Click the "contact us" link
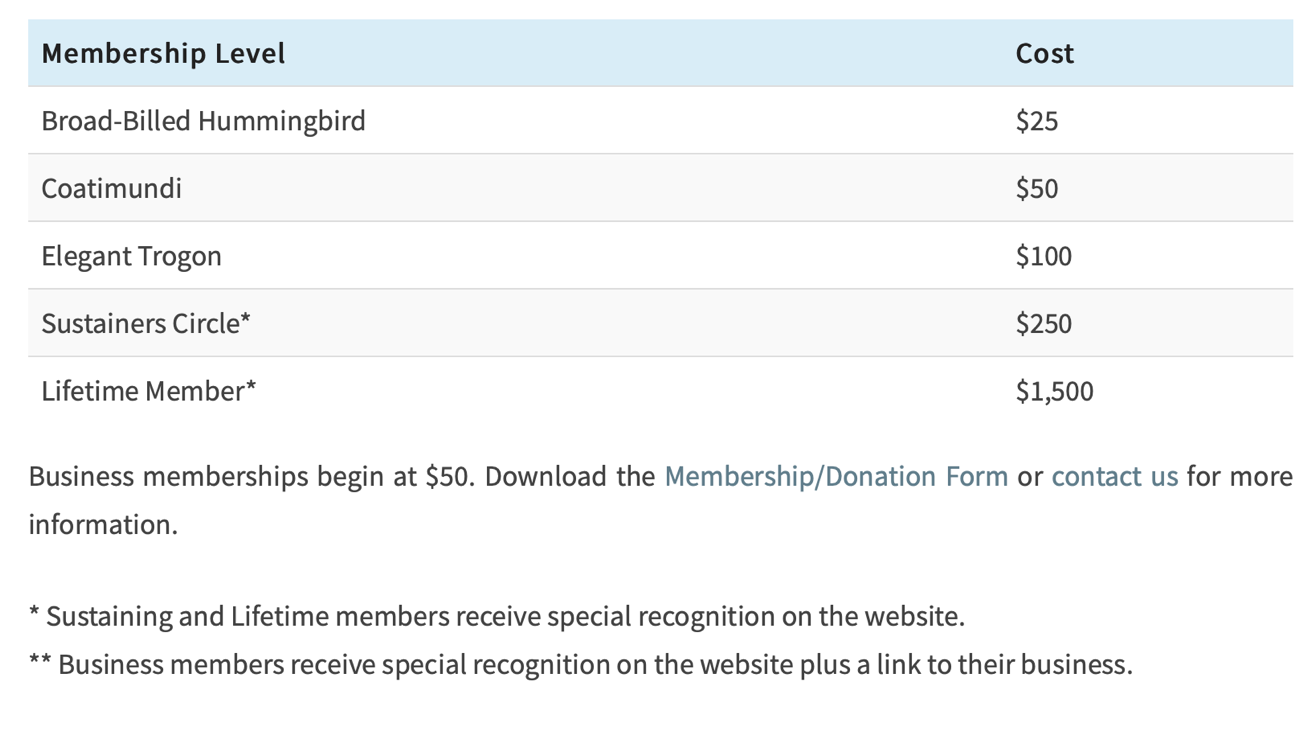Screen dimensions: 1316x748 click(x=1114, y=476)
